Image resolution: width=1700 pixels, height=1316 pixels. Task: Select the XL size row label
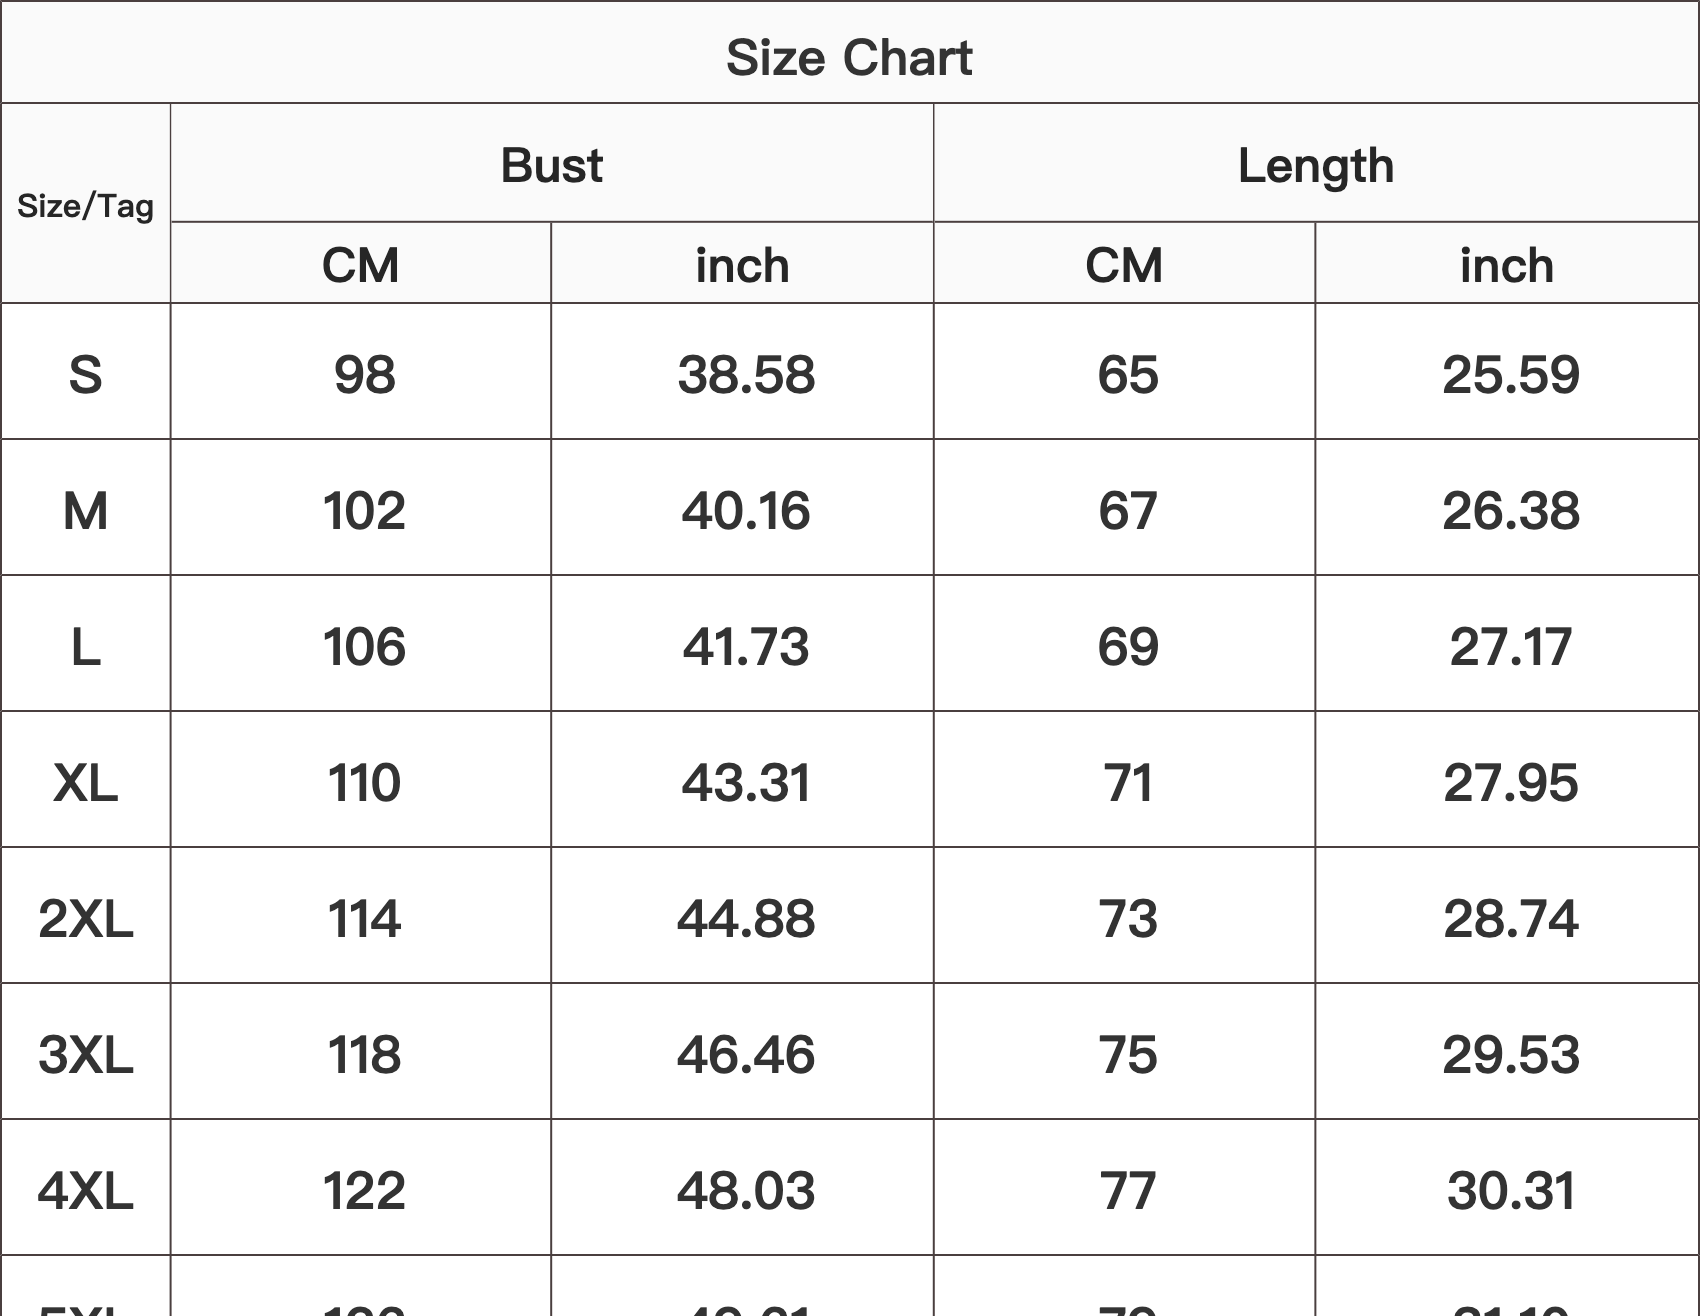85,782
